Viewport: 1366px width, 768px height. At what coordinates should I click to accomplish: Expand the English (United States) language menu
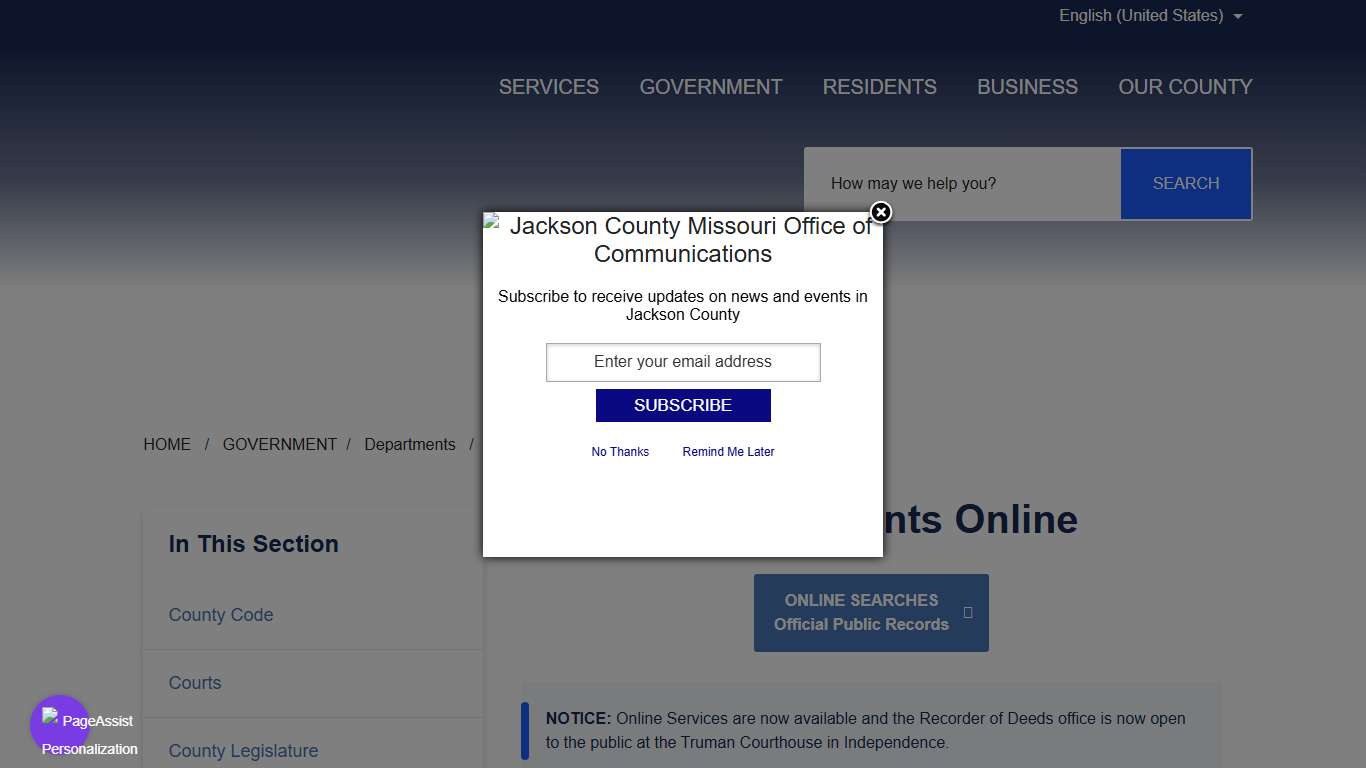1141,15
